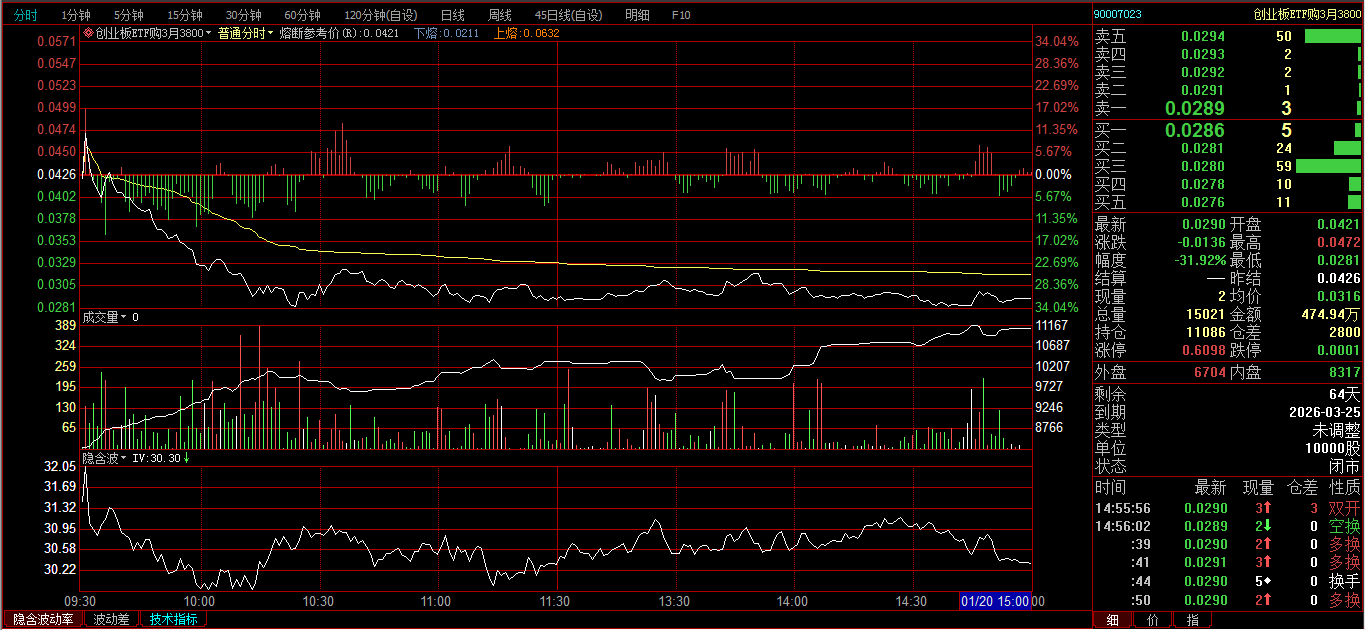Image resolution: width=1365 pixels, height=630 pixels.
Task: Click the 卖五 green order volume bar
Action: 1332,36
